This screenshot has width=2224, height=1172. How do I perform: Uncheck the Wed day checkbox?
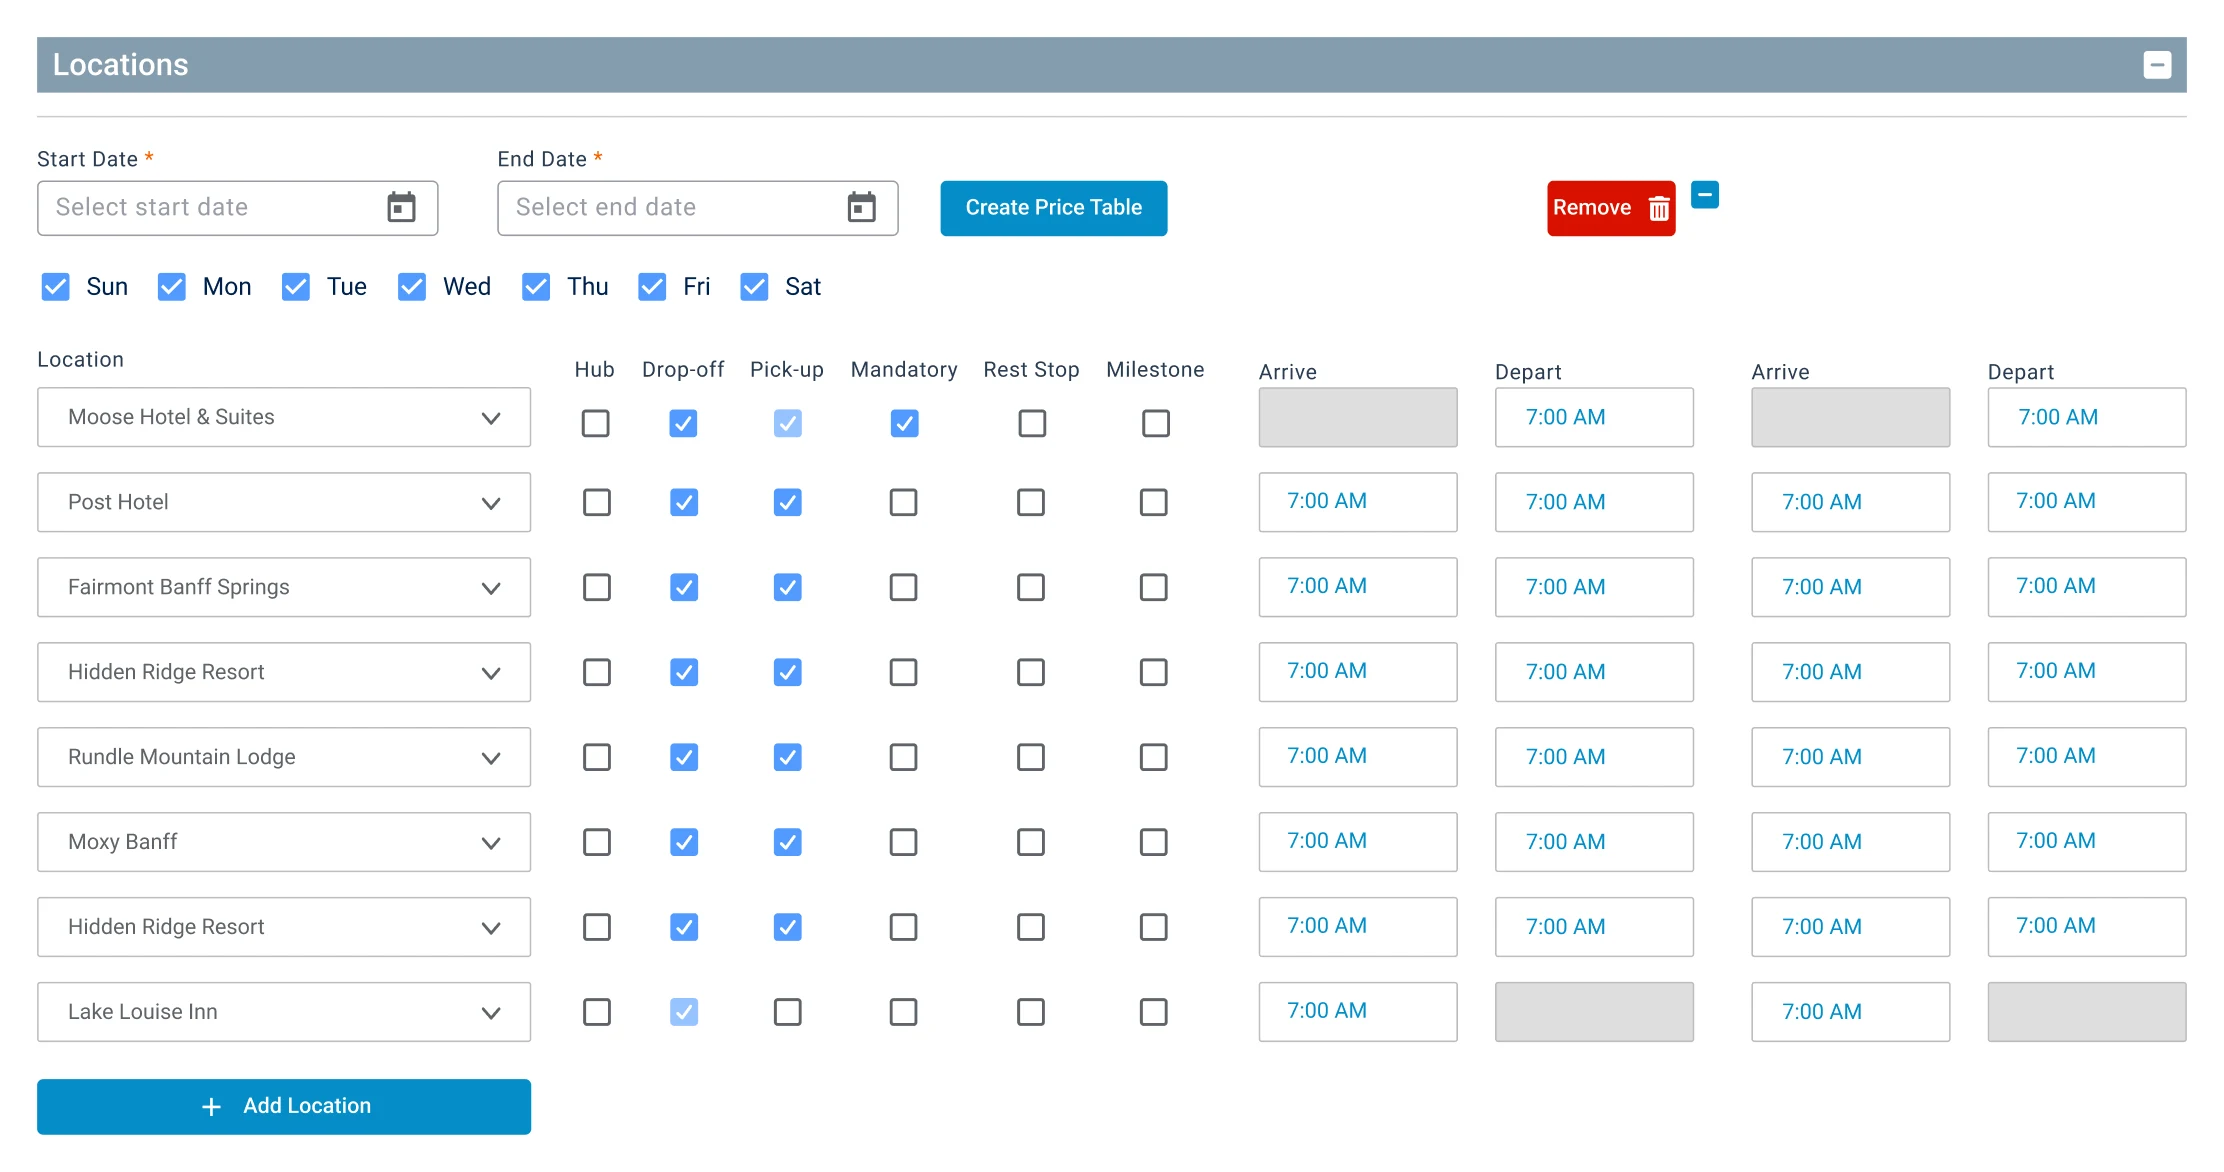click(412, 287)
